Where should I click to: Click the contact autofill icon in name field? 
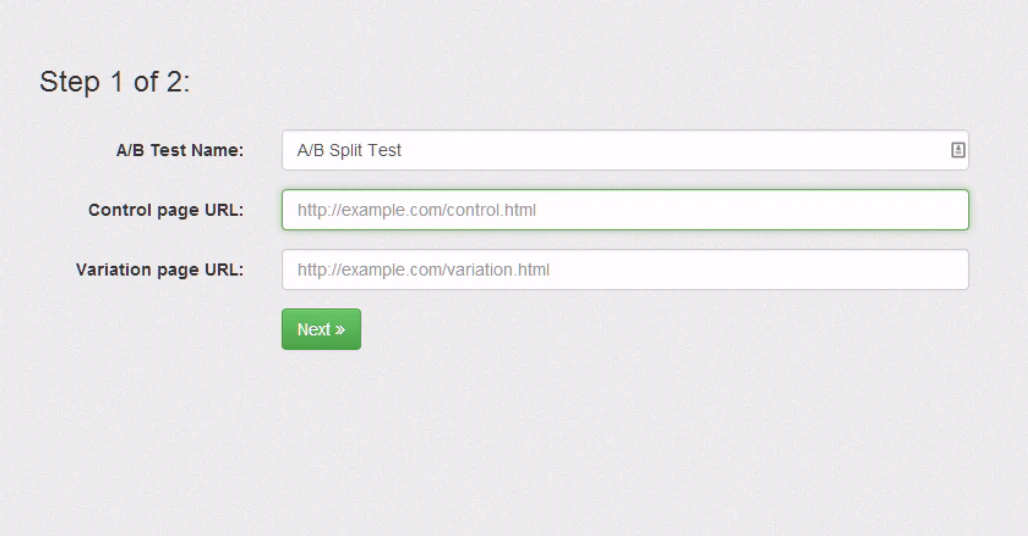click(x=957, y=150)
